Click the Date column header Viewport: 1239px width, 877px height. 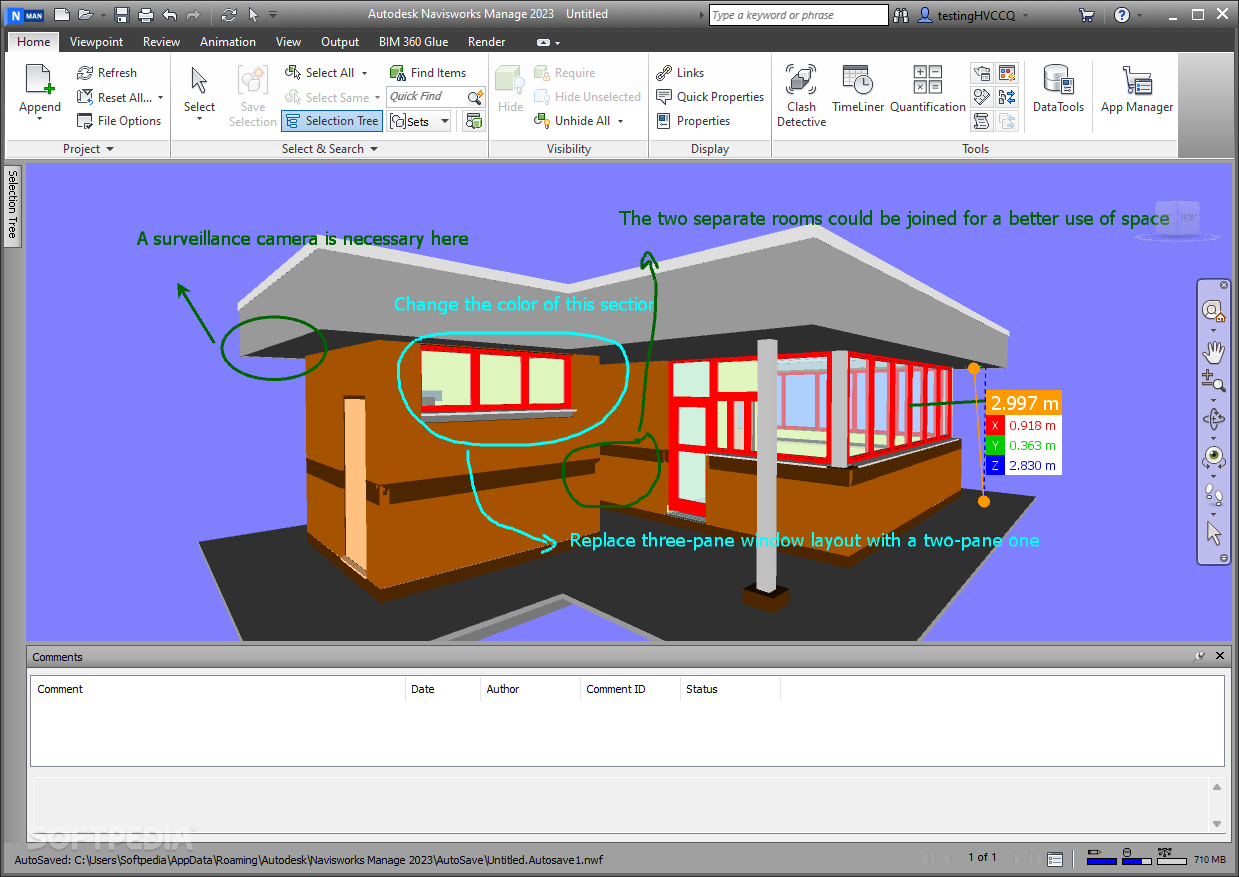pyautogui.click(x=443, y=689)
